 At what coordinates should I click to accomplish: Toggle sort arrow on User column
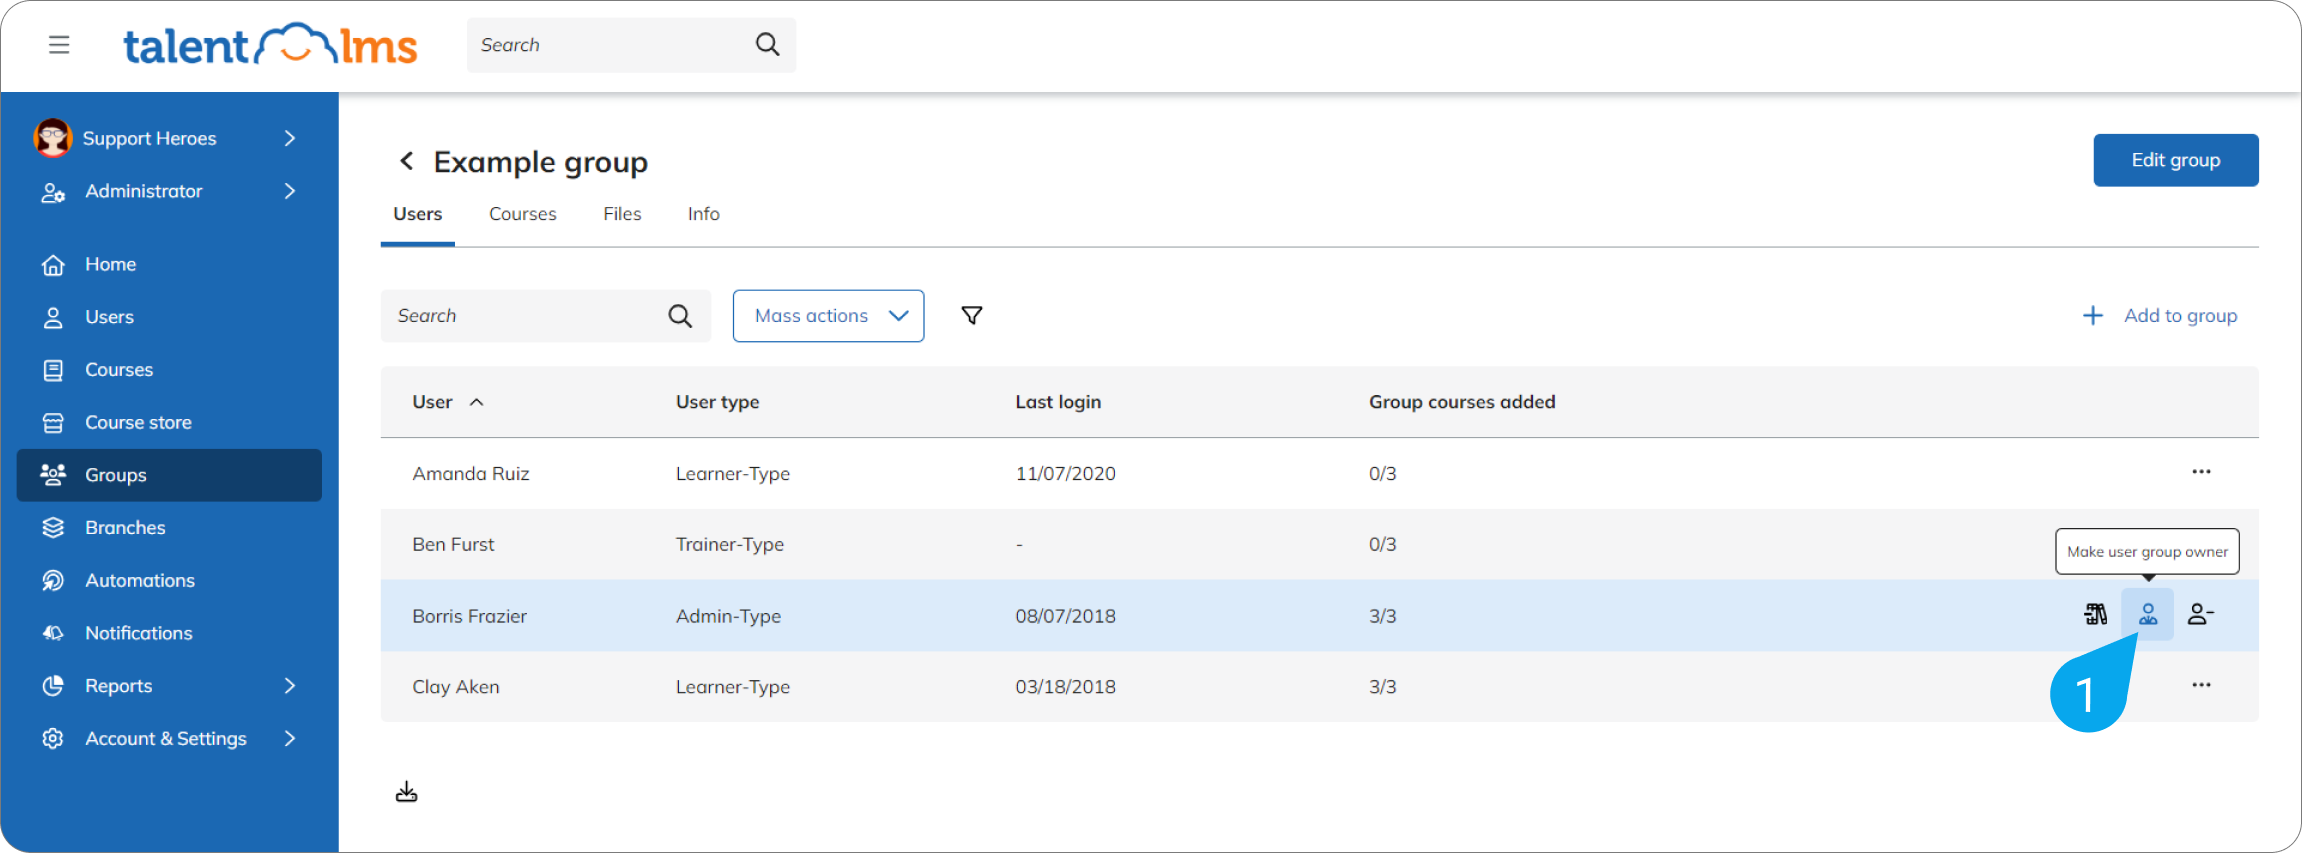(x=477, y=402)
